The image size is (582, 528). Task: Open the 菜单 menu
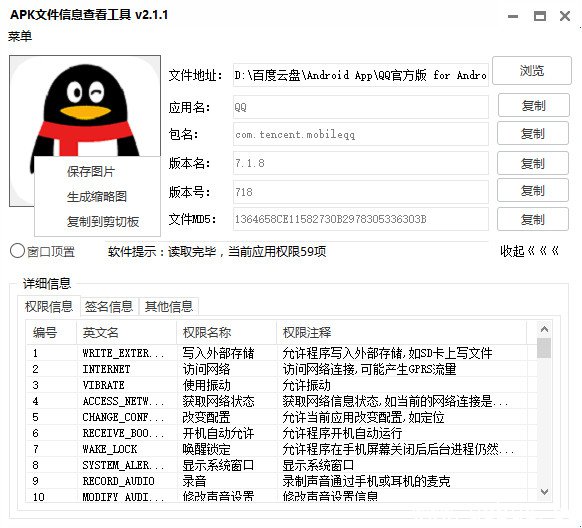coord(20,36)
